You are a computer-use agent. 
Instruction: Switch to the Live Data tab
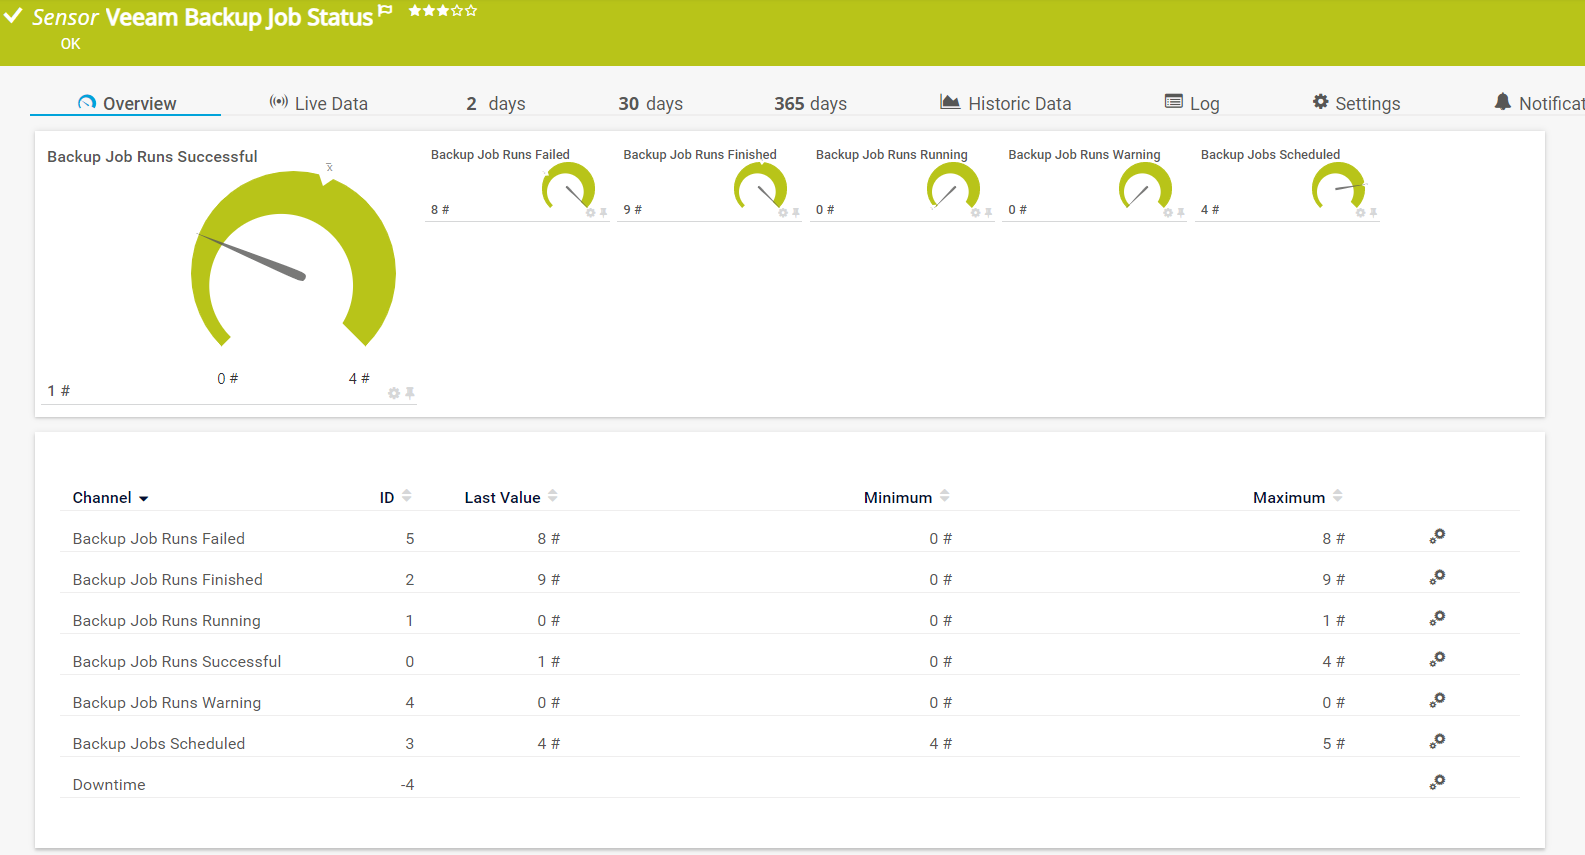pyautogui.click(x=319, y=103)
